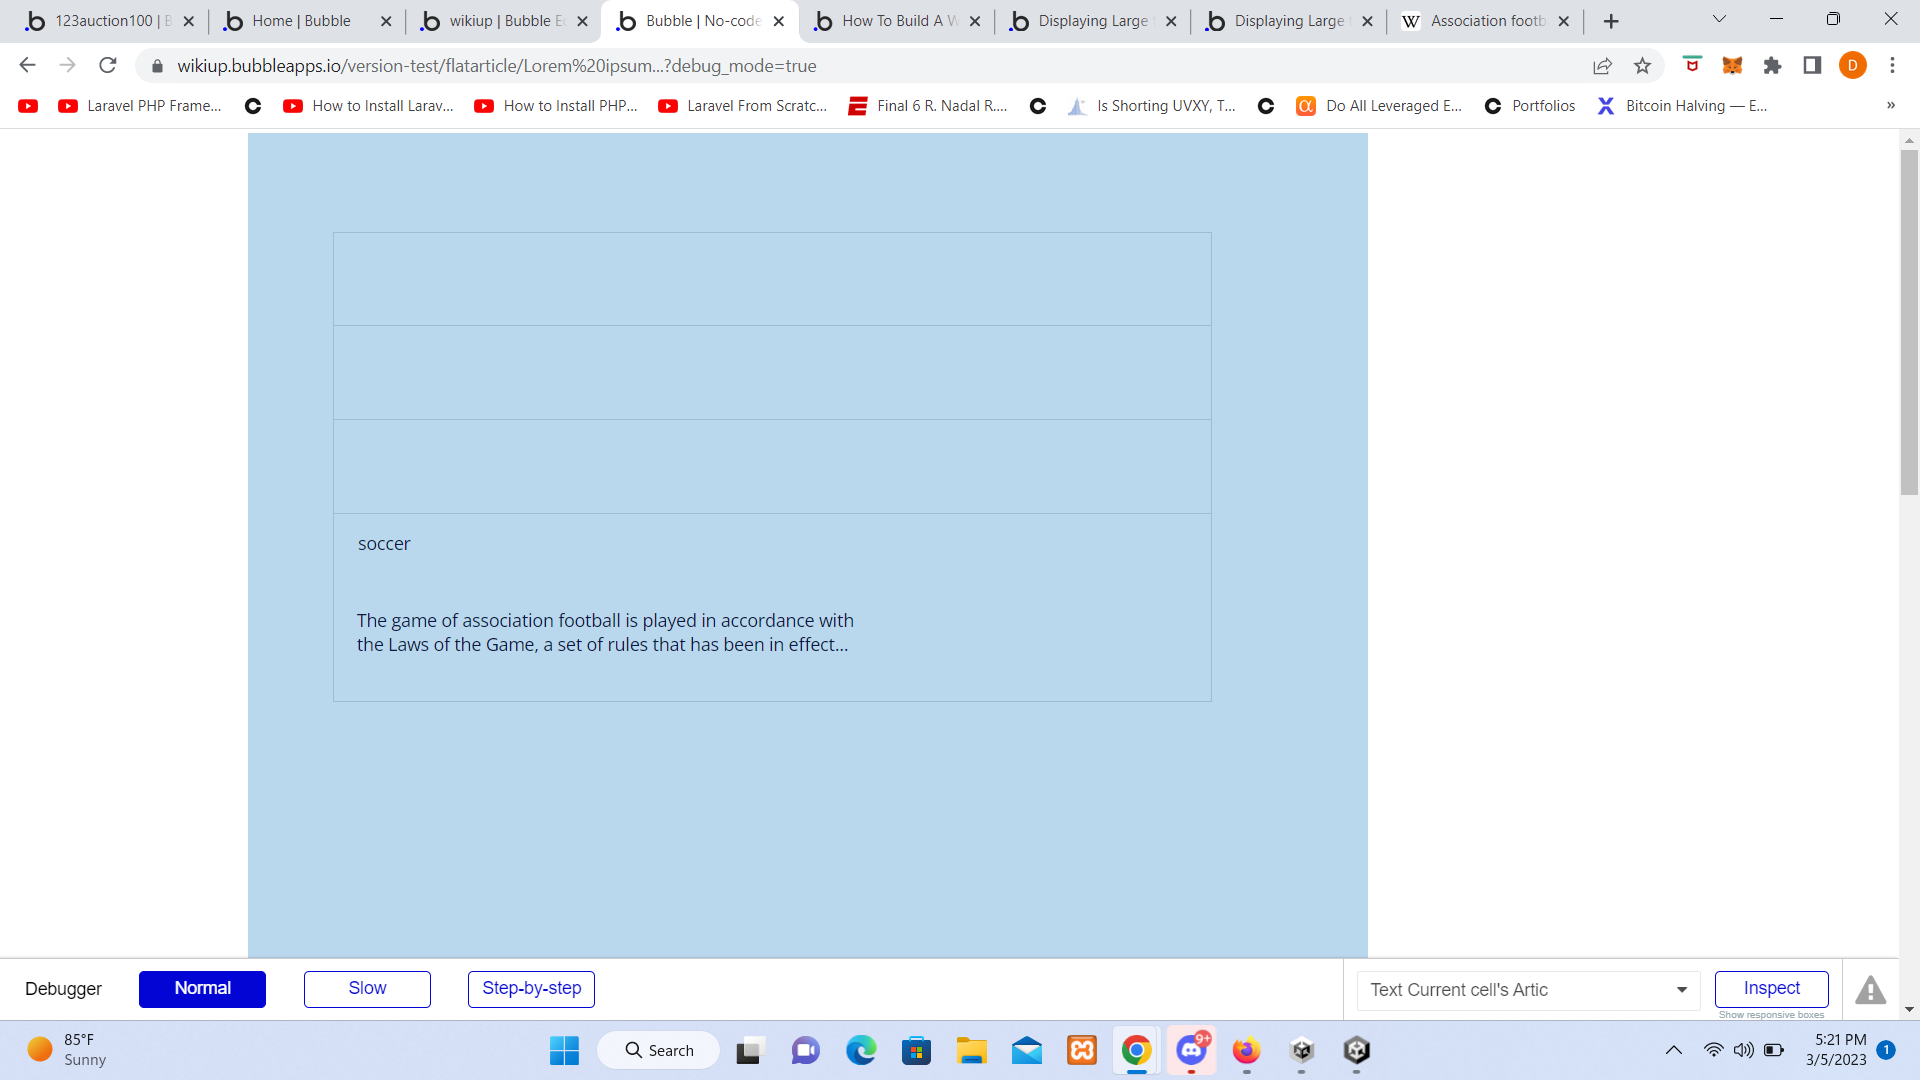This screenshot has width=1920, height=1080.
Task: Select Normal debugger speed
Action: tap(202, 989)
